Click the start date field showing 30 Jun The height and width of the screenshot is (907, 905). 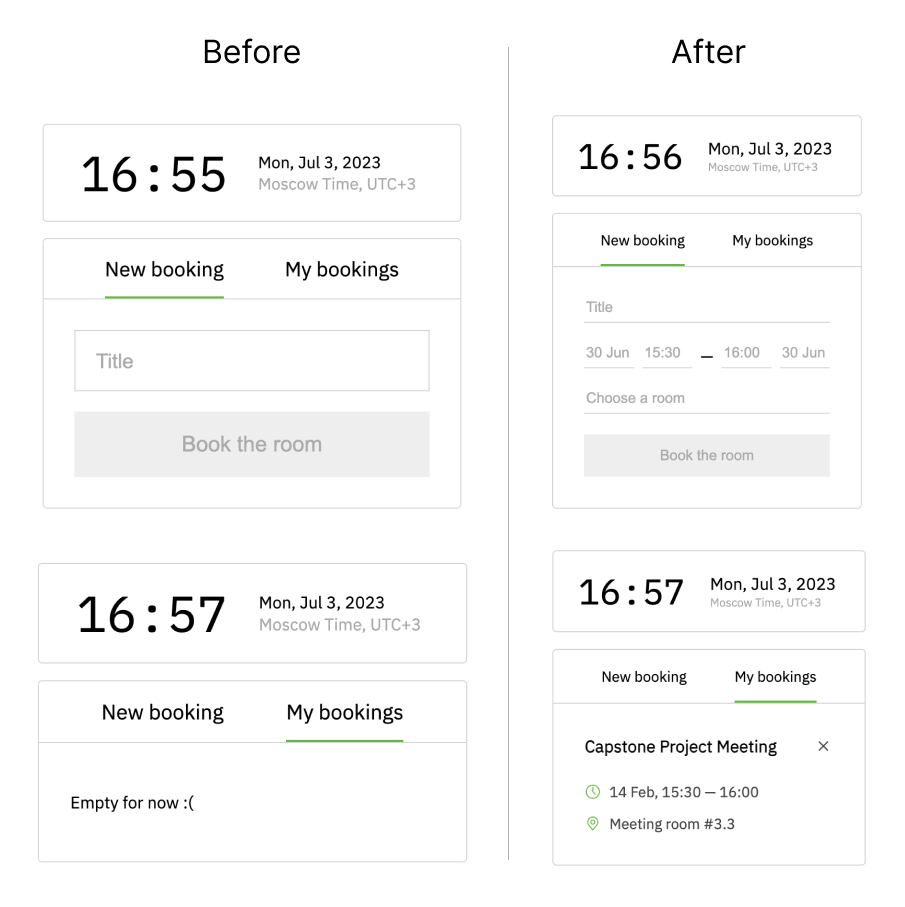(x=609, y=352)
